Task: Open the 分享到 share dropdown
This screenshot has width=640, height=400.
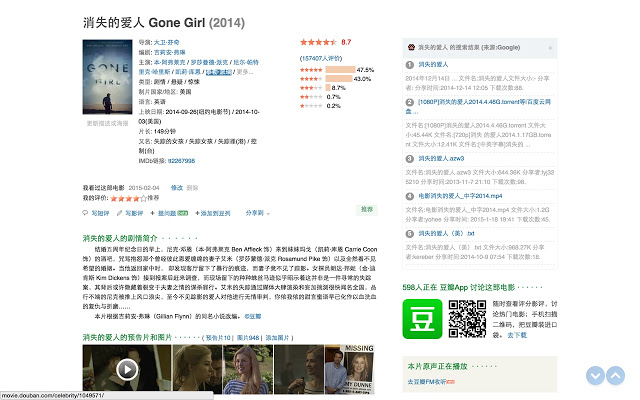Action: (258, 213)
